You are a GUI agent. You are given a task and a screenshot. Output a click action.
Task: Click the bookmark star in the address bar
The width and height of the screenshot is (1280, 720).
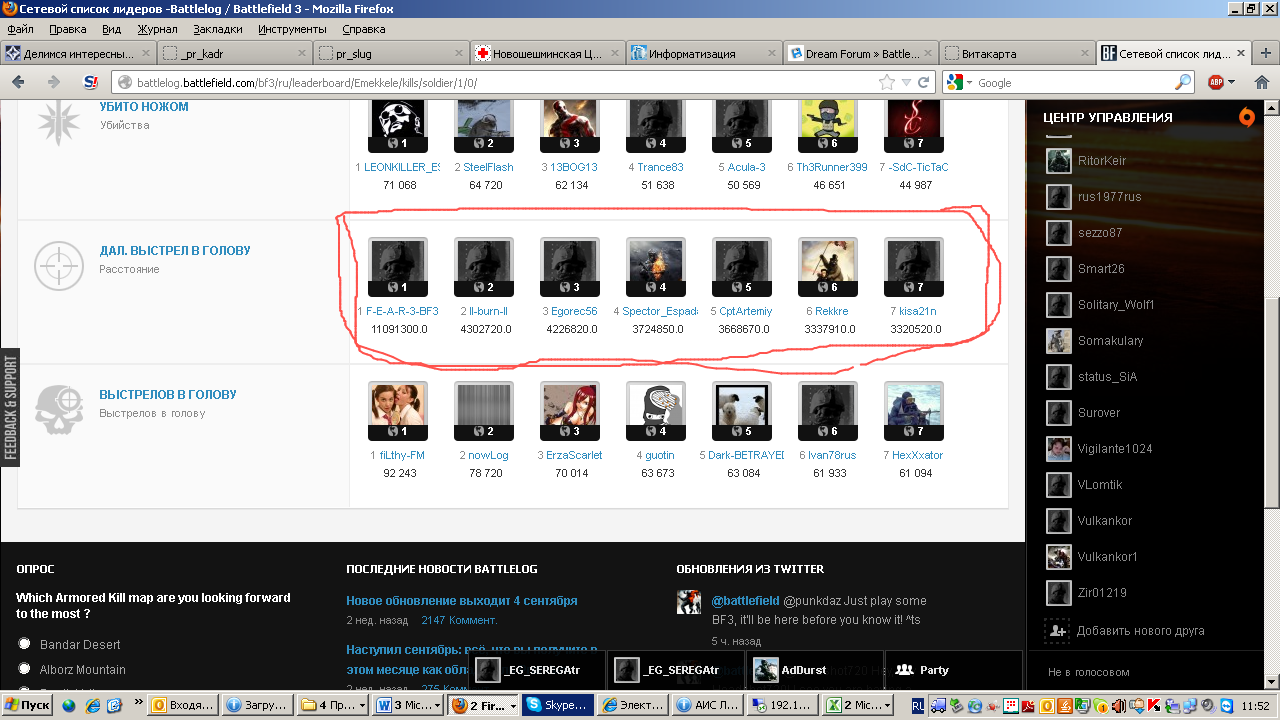coord(887,82)
